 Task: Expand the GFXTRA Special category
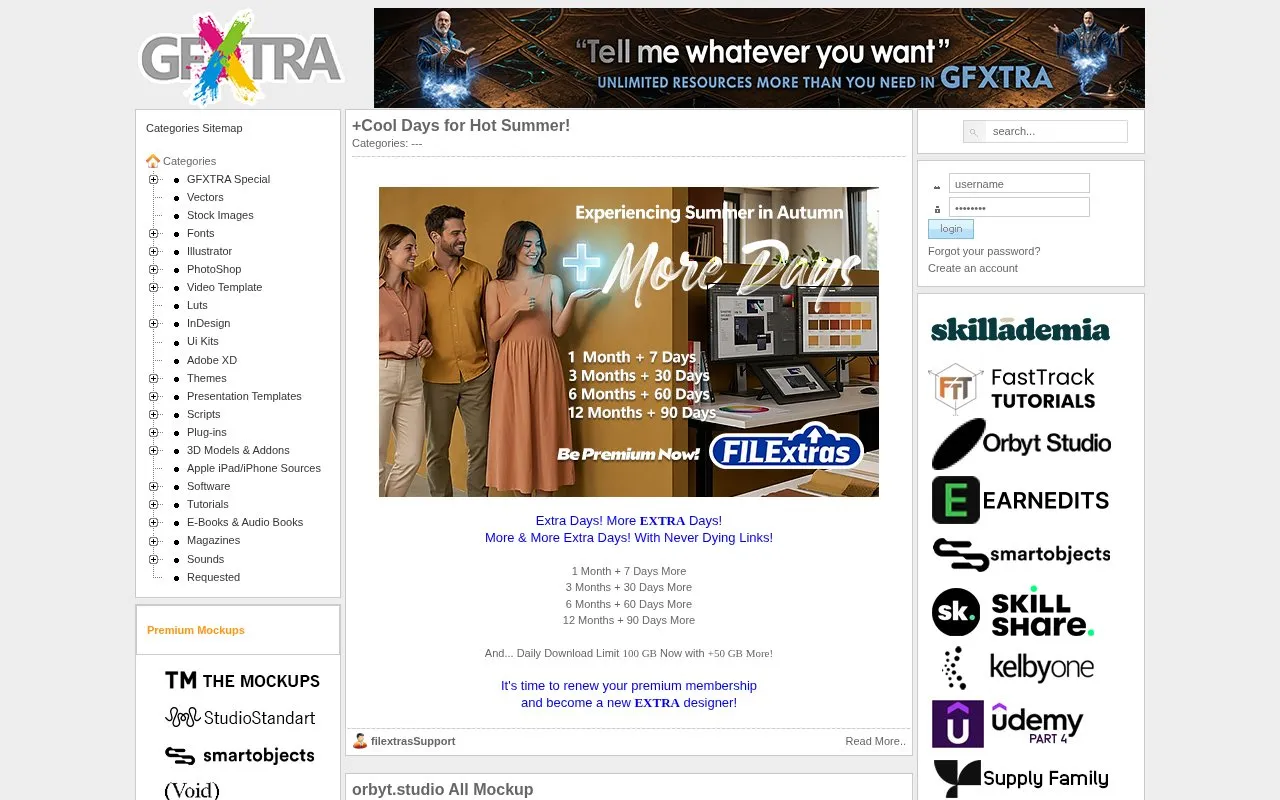point(154,179)
